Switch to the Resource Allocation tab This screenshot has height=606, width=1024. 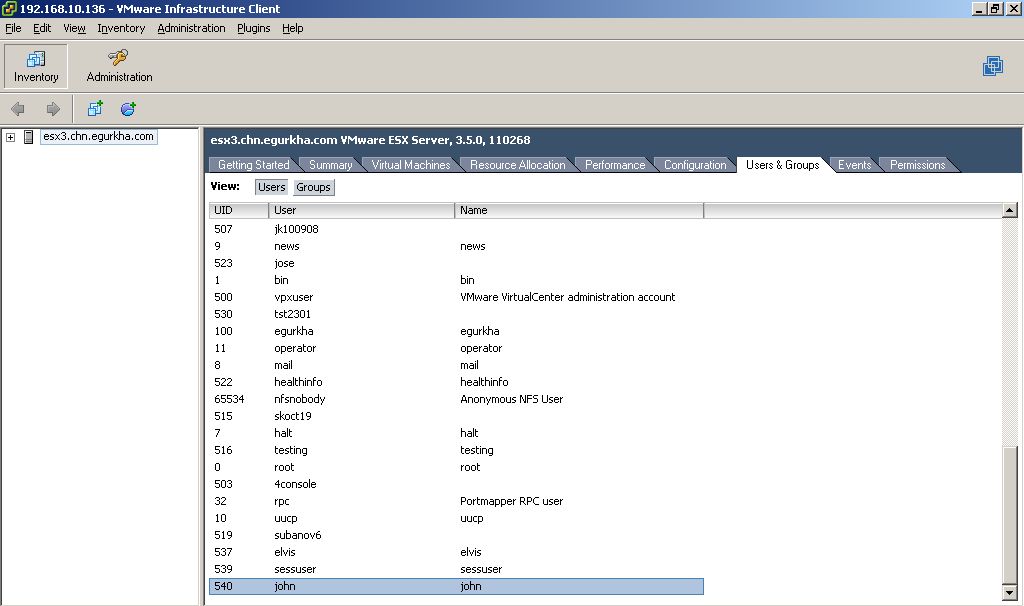point(517,165)
